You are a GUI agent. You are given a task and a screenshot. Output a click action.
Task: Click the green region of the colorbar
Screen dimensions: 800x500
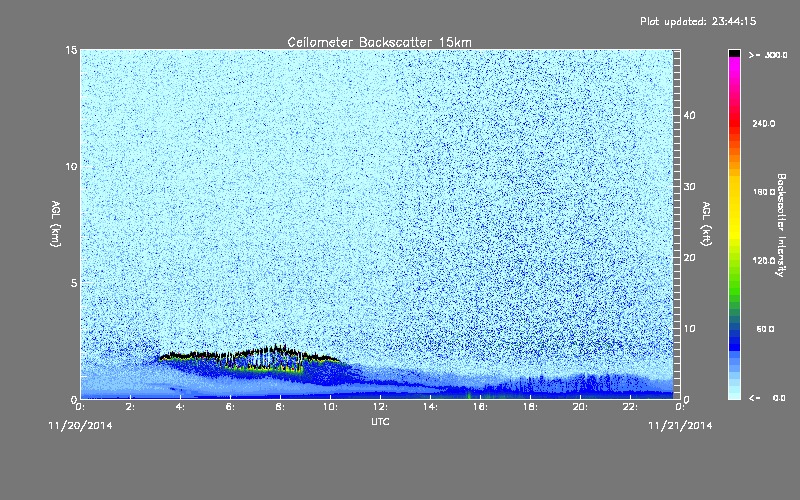point(734,288)
